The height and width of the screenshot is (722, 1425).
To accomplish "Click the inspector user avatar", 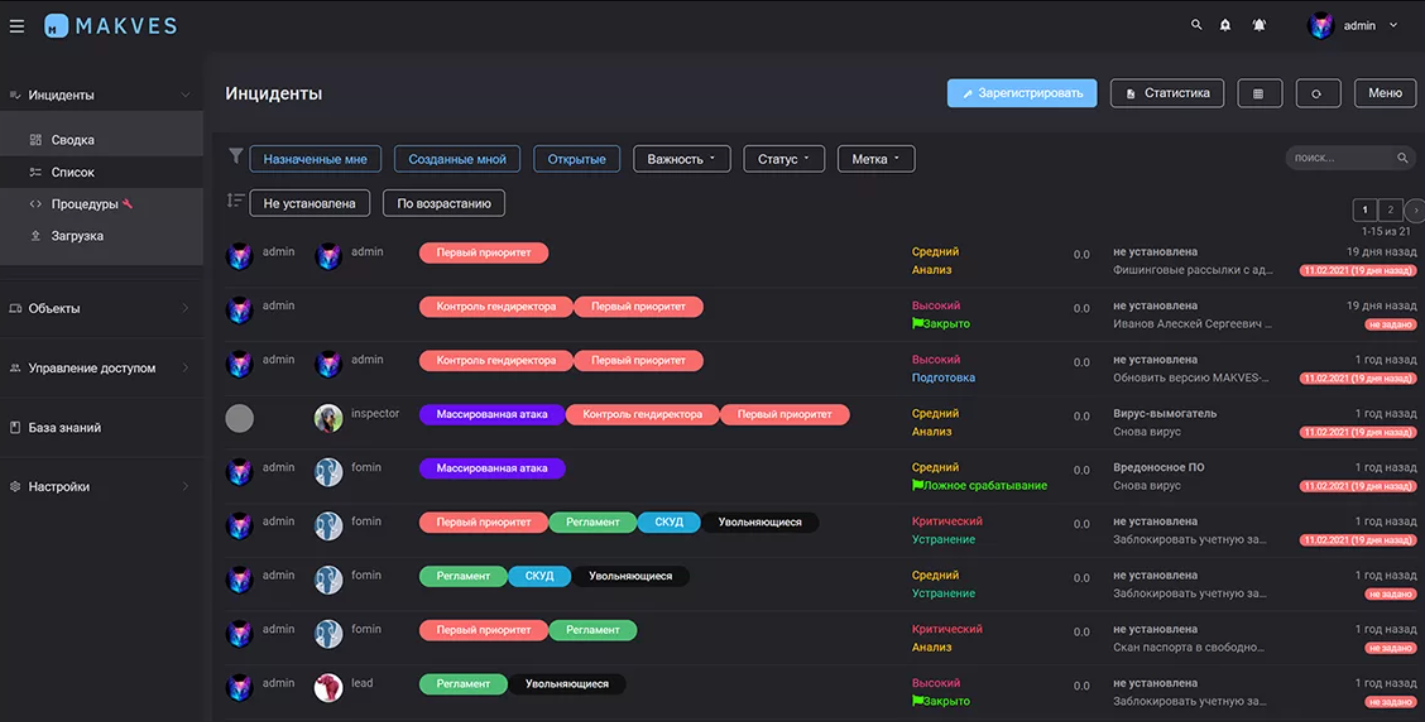I will (329, 418).
